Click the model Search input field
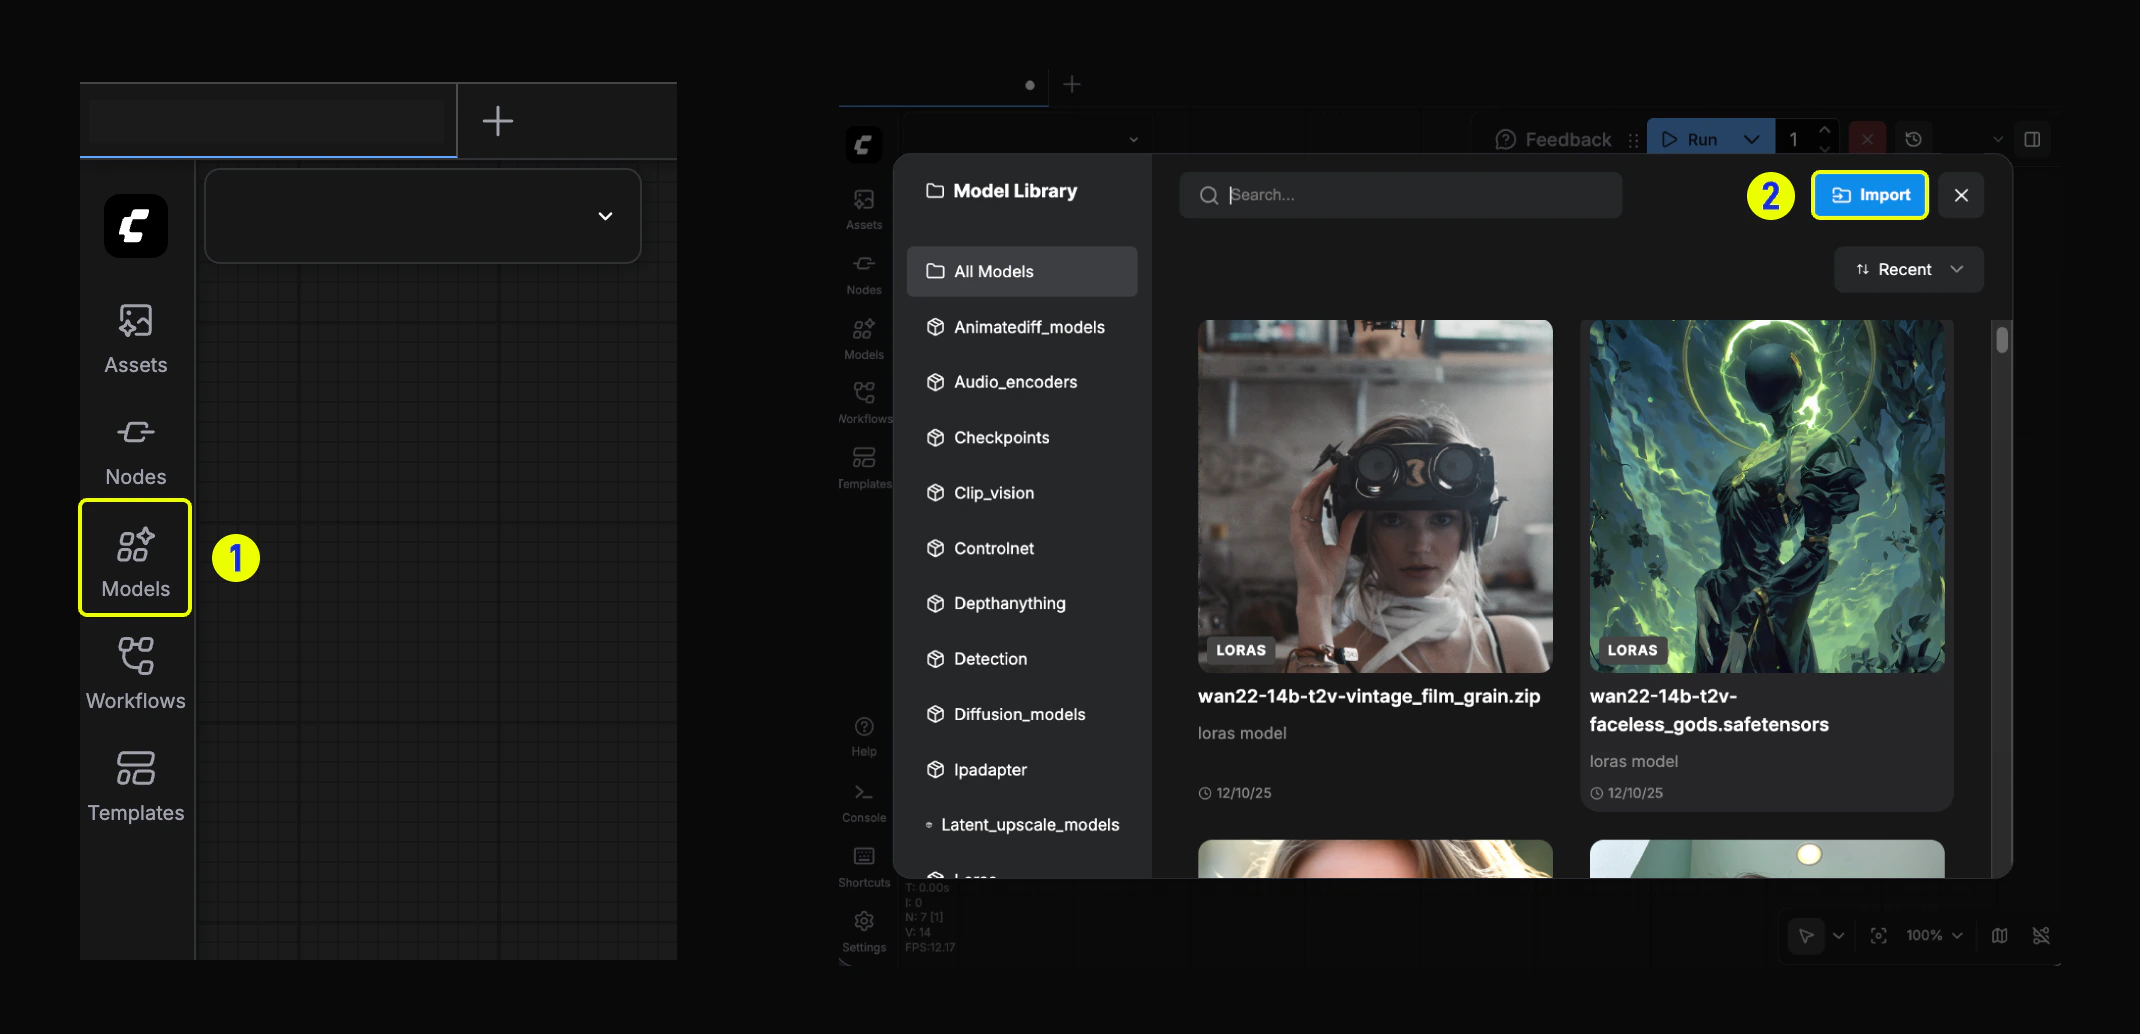The image size is (2140, 1034). click(1400, 195)
